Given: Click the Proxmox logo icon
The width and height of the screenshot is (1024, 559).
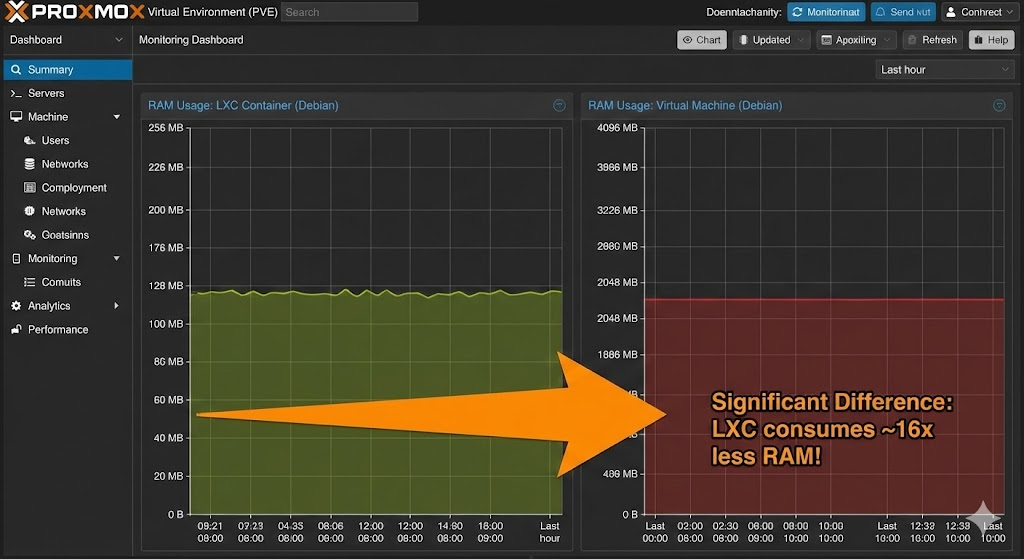Looking at the screenshot, I should [x=15, y=12].
